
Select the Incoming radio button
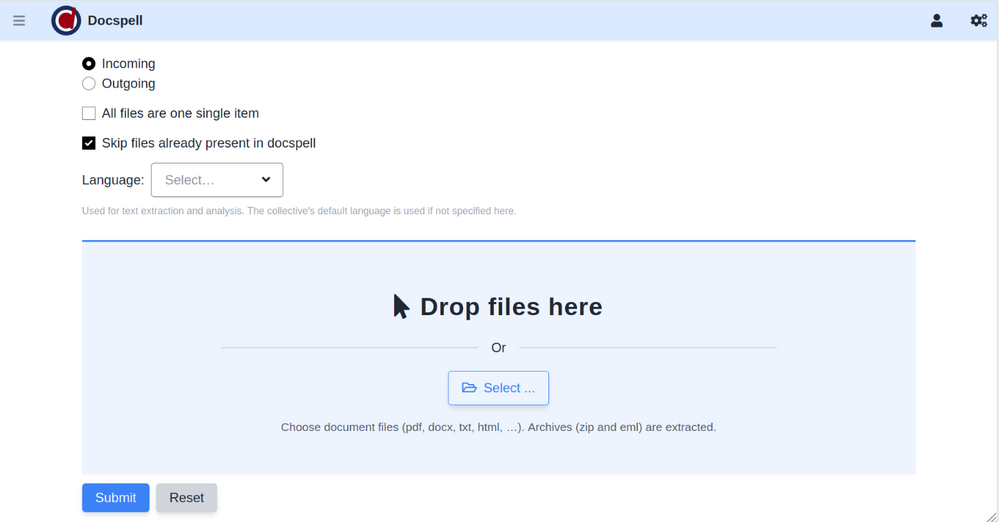89,64
